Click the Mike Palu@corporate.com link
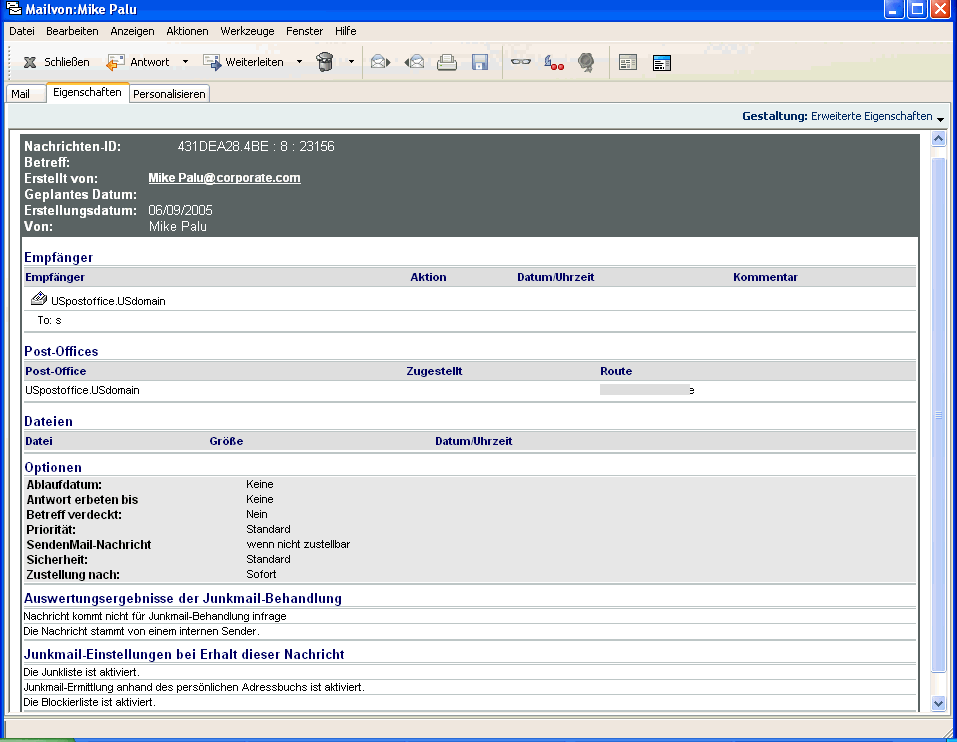 (224, 178)
